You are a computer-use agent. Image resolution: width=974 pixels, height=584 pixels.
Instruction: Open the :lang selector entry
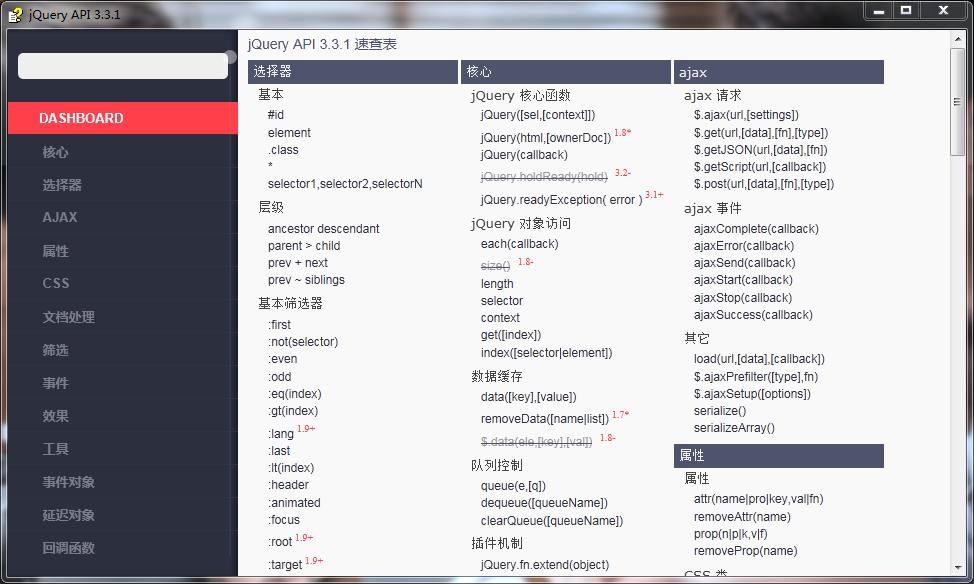click(x=281, y=434)
